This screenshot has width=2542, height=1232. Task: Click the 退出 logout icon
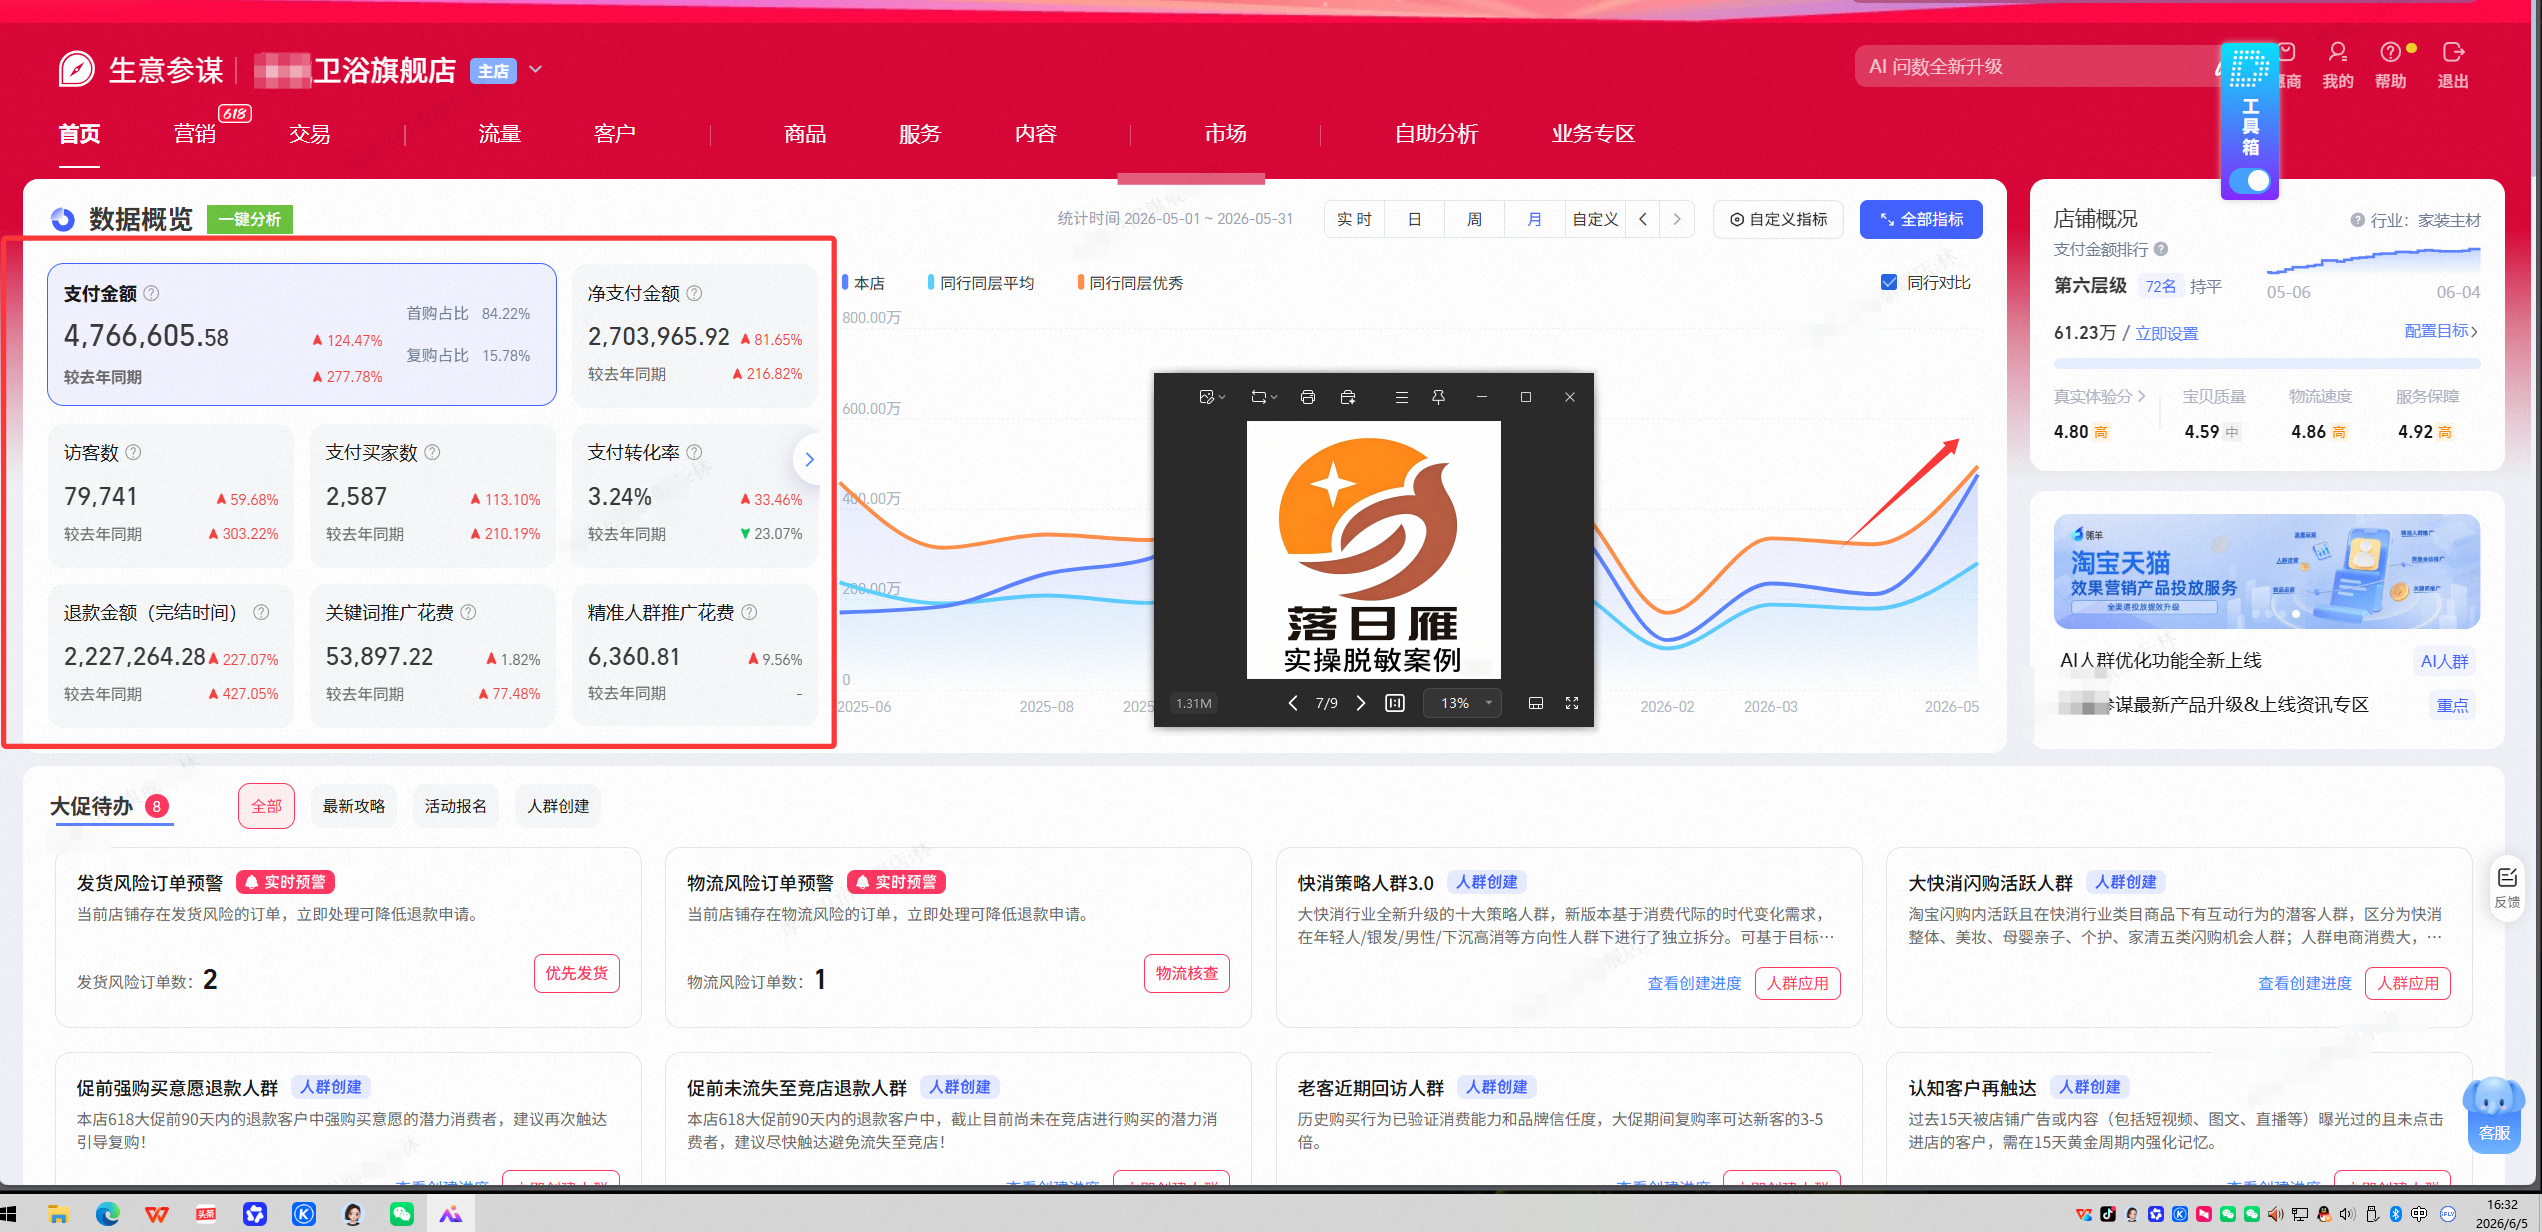[2452, 64]
